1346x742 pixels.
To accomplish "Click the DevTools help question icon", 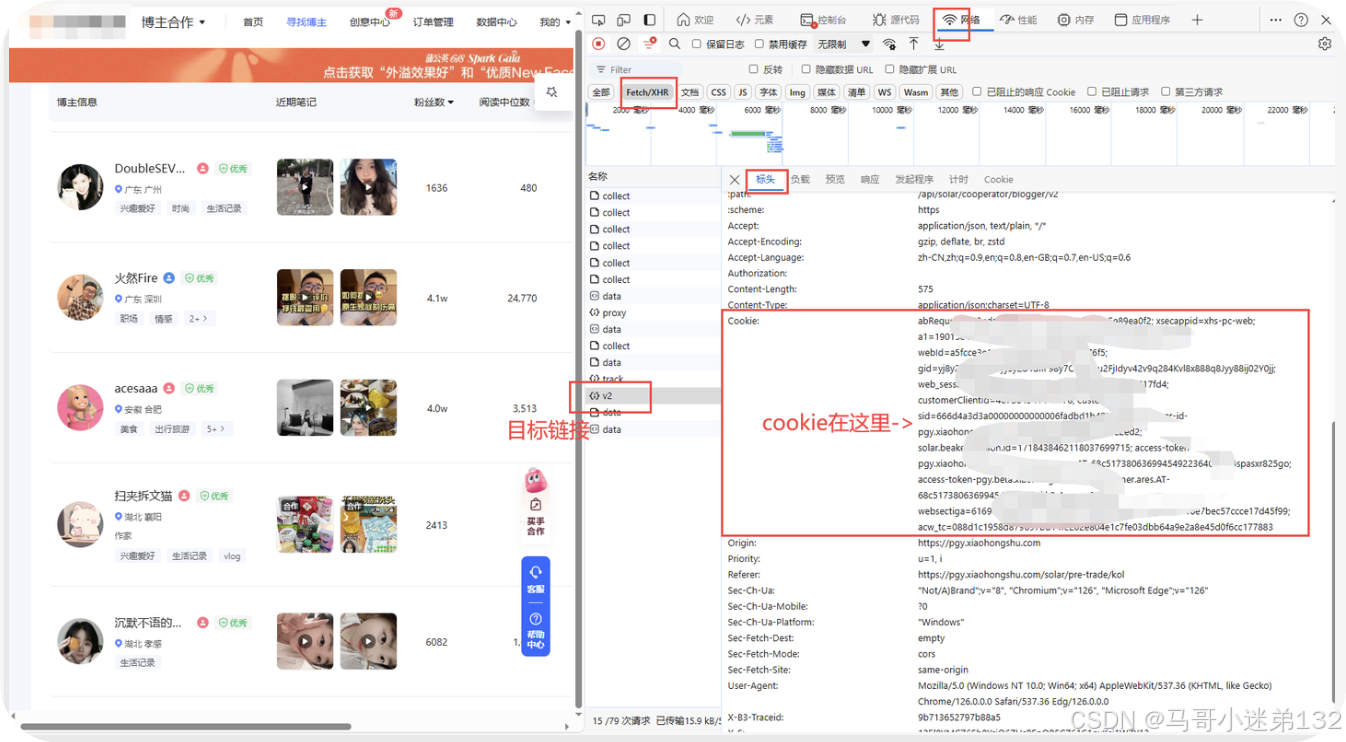I will pos(1301,20).
